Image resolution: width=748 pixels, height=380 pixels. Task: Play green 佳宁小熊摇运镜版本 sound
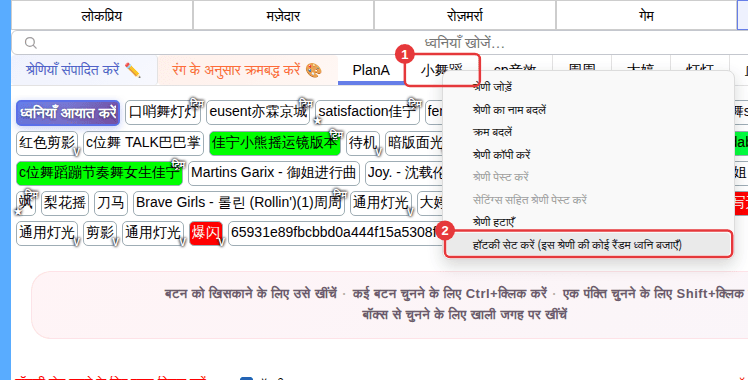point(275,143)
